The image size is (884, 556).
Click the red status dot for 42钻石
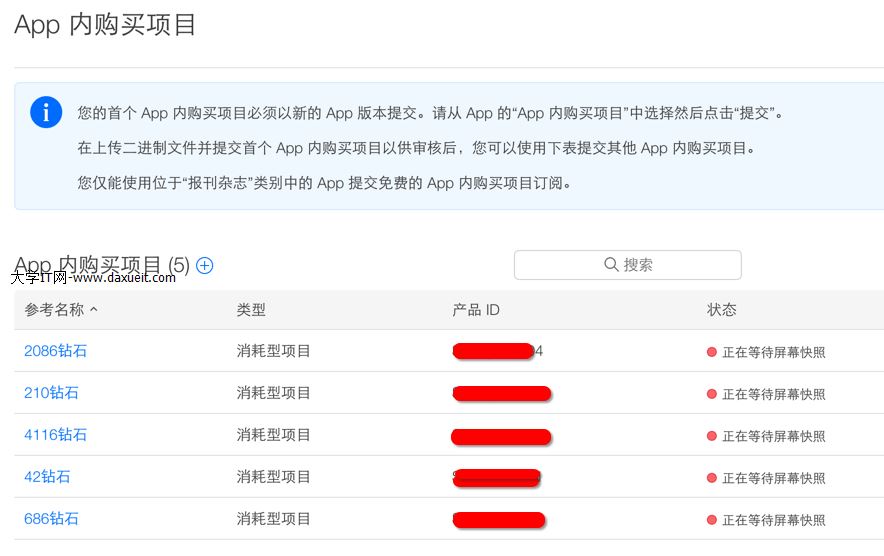pos(712,478)
